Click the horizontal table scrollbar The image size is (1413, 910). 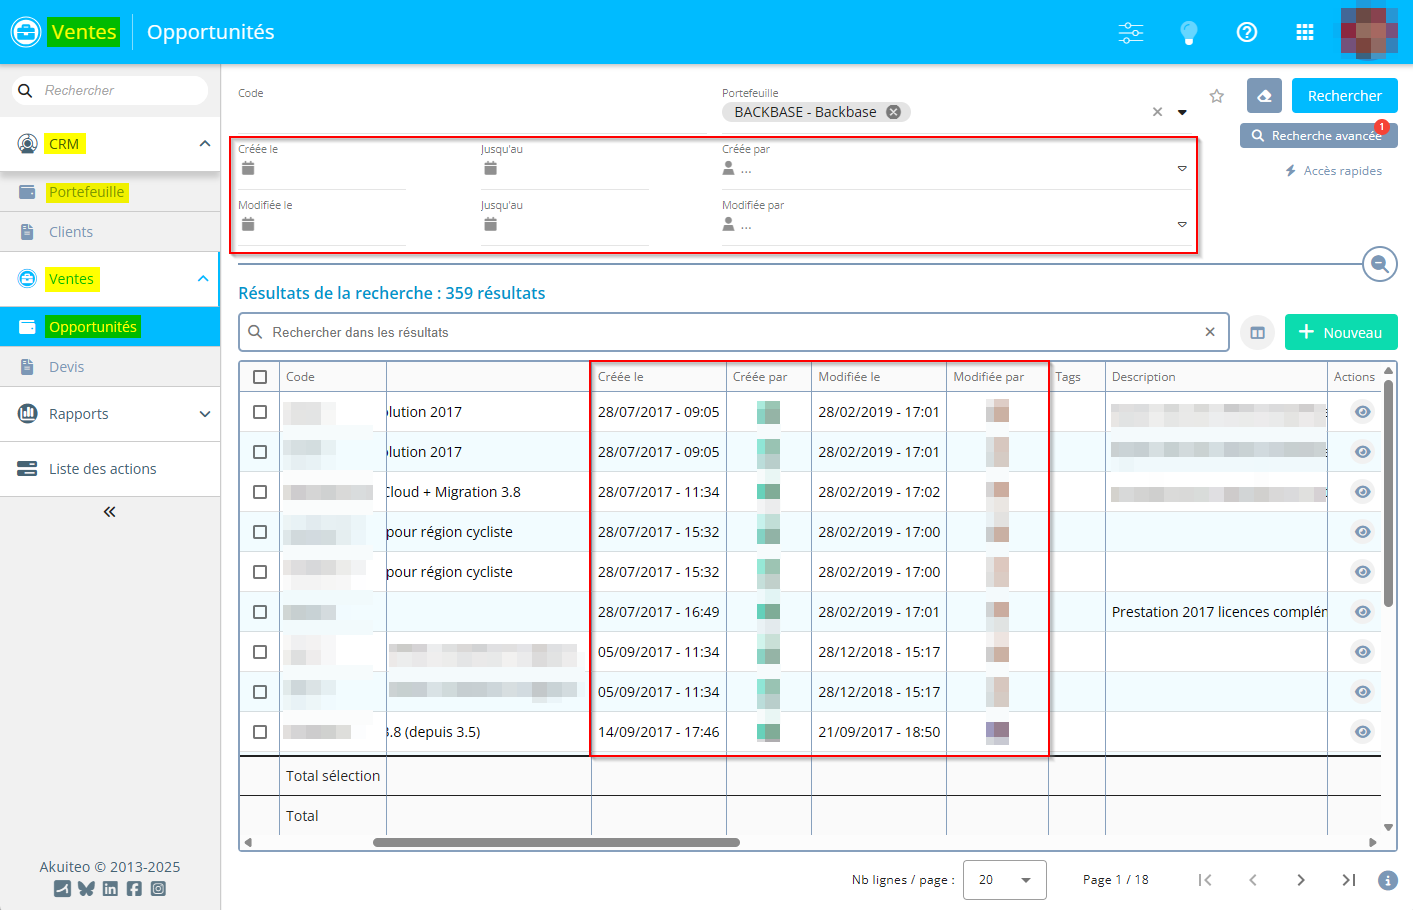point(556,842)
